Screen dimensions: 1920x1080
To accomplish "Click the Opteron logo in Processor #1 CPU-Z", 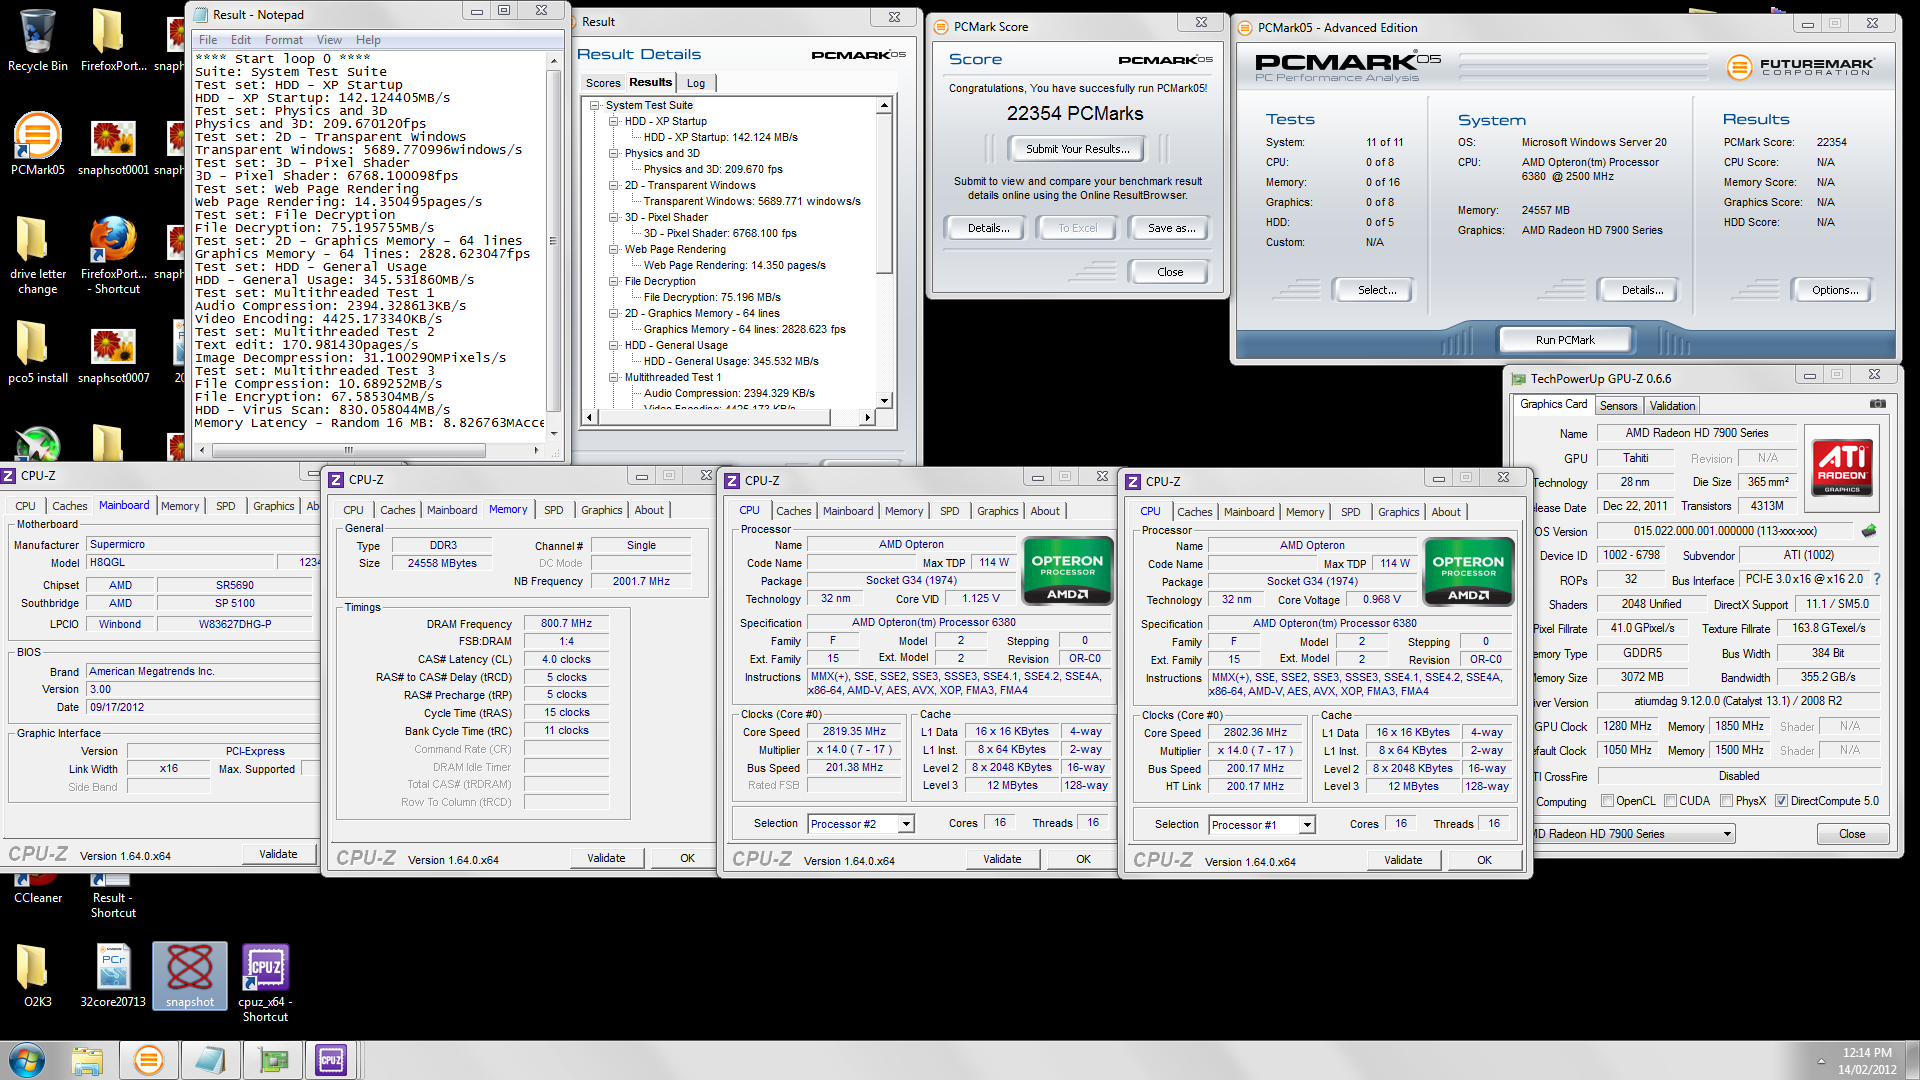I will coord(1468,573).
